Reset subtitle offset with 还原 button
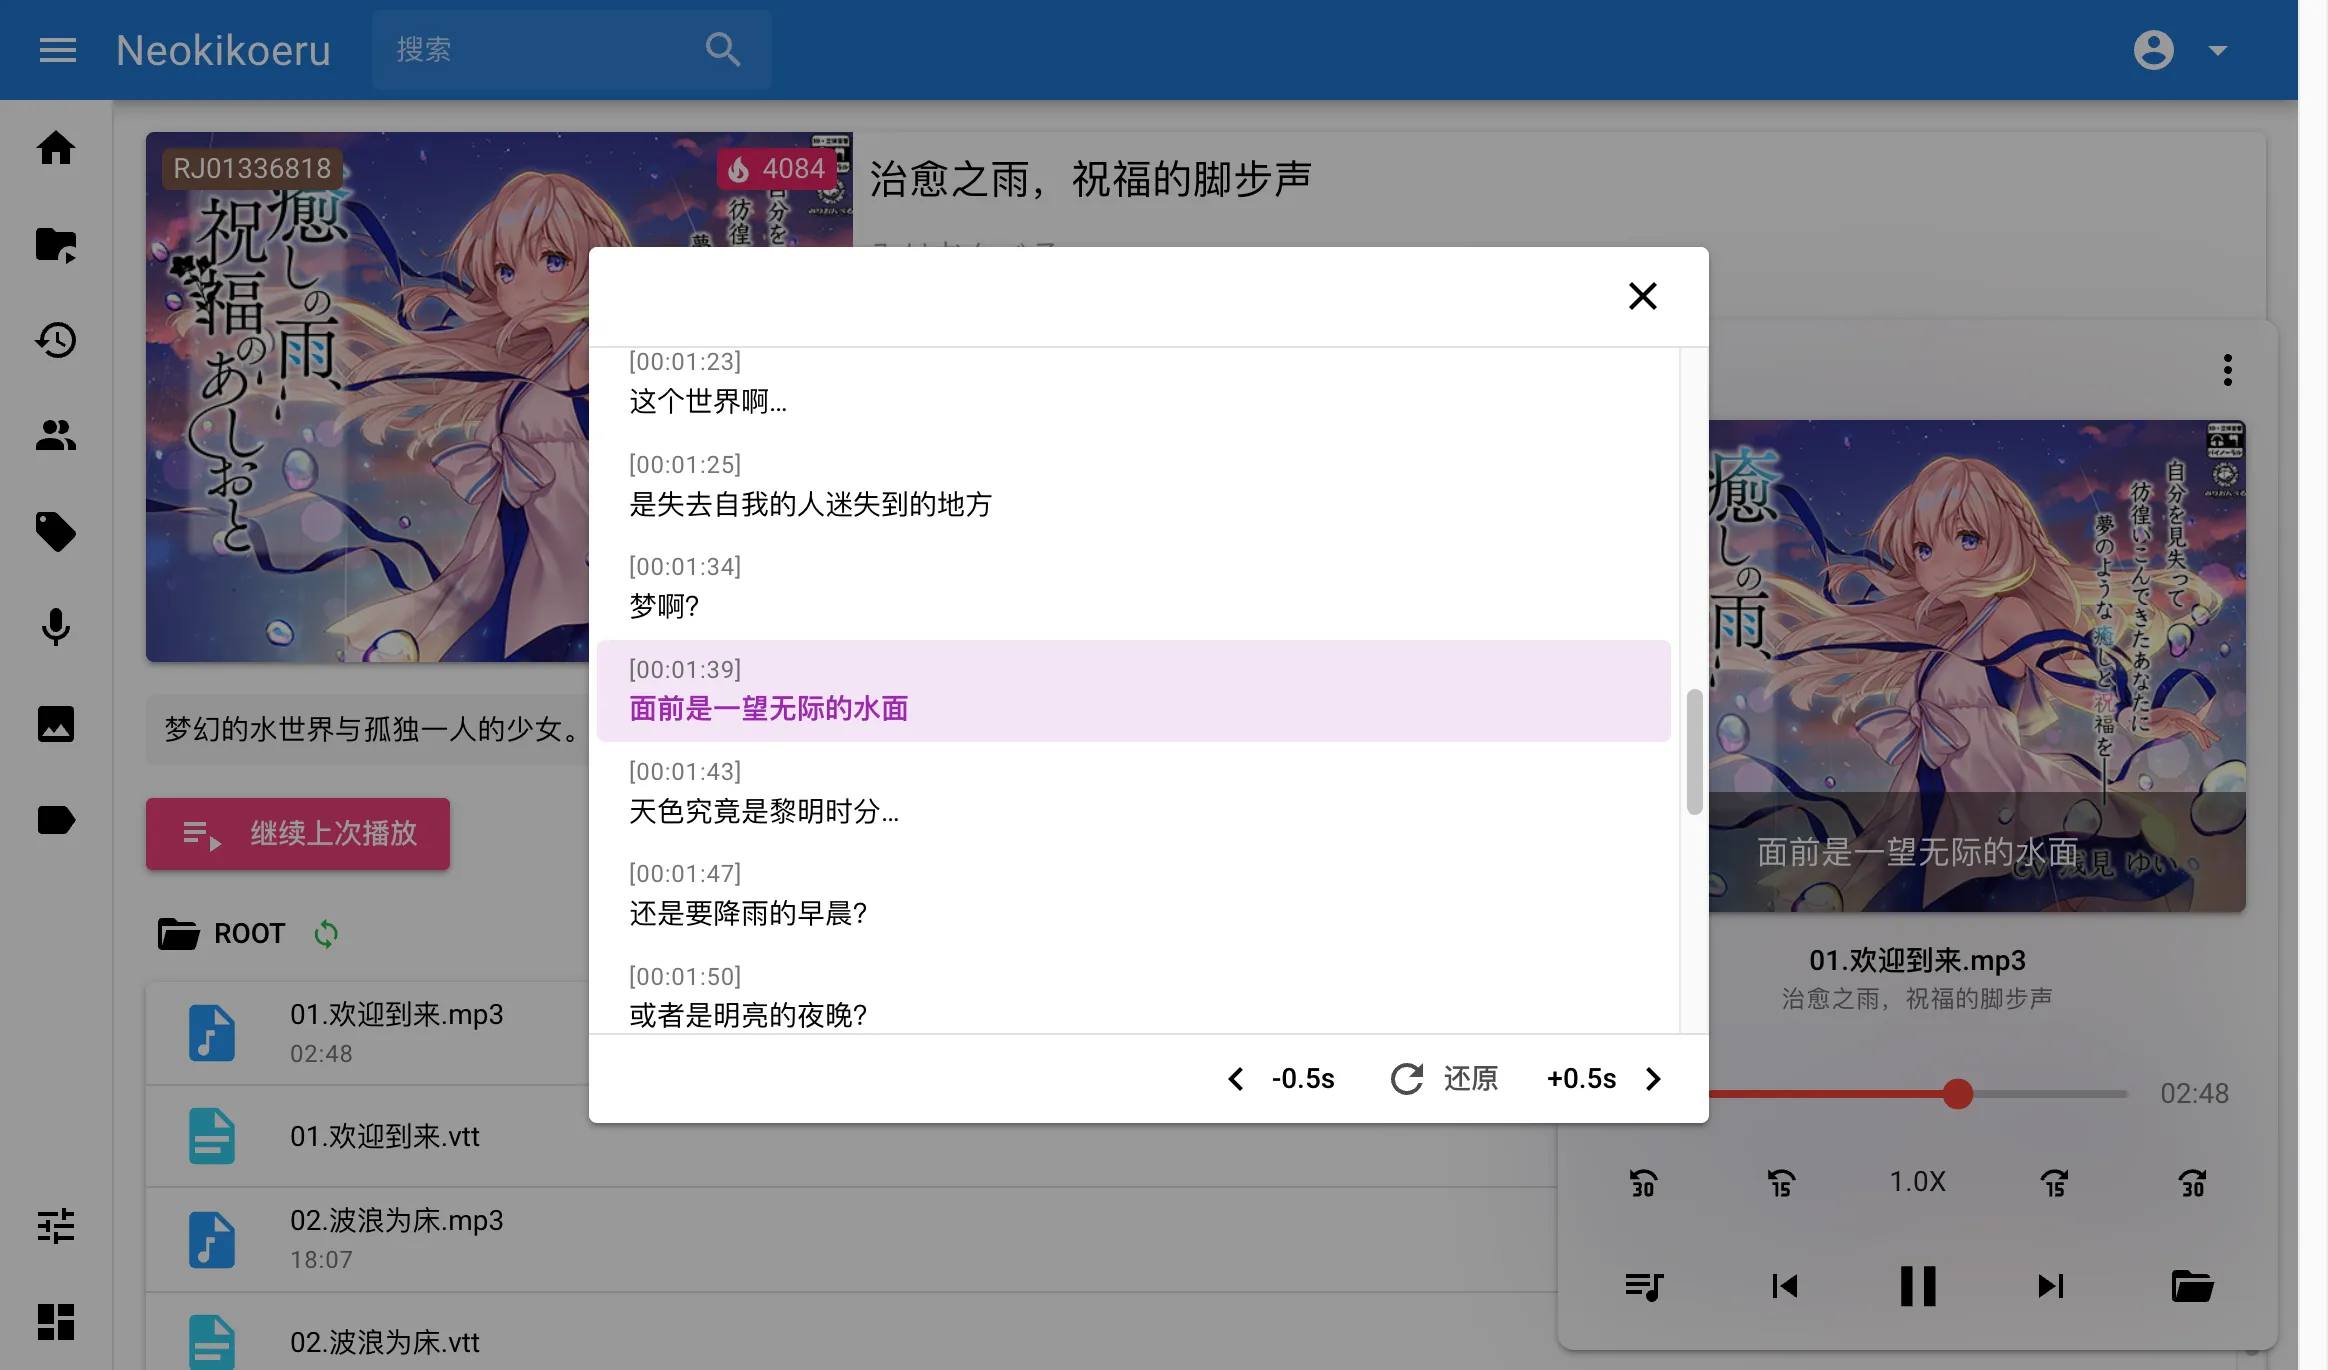The image size is (2328, 1370). [1444, 1079]
